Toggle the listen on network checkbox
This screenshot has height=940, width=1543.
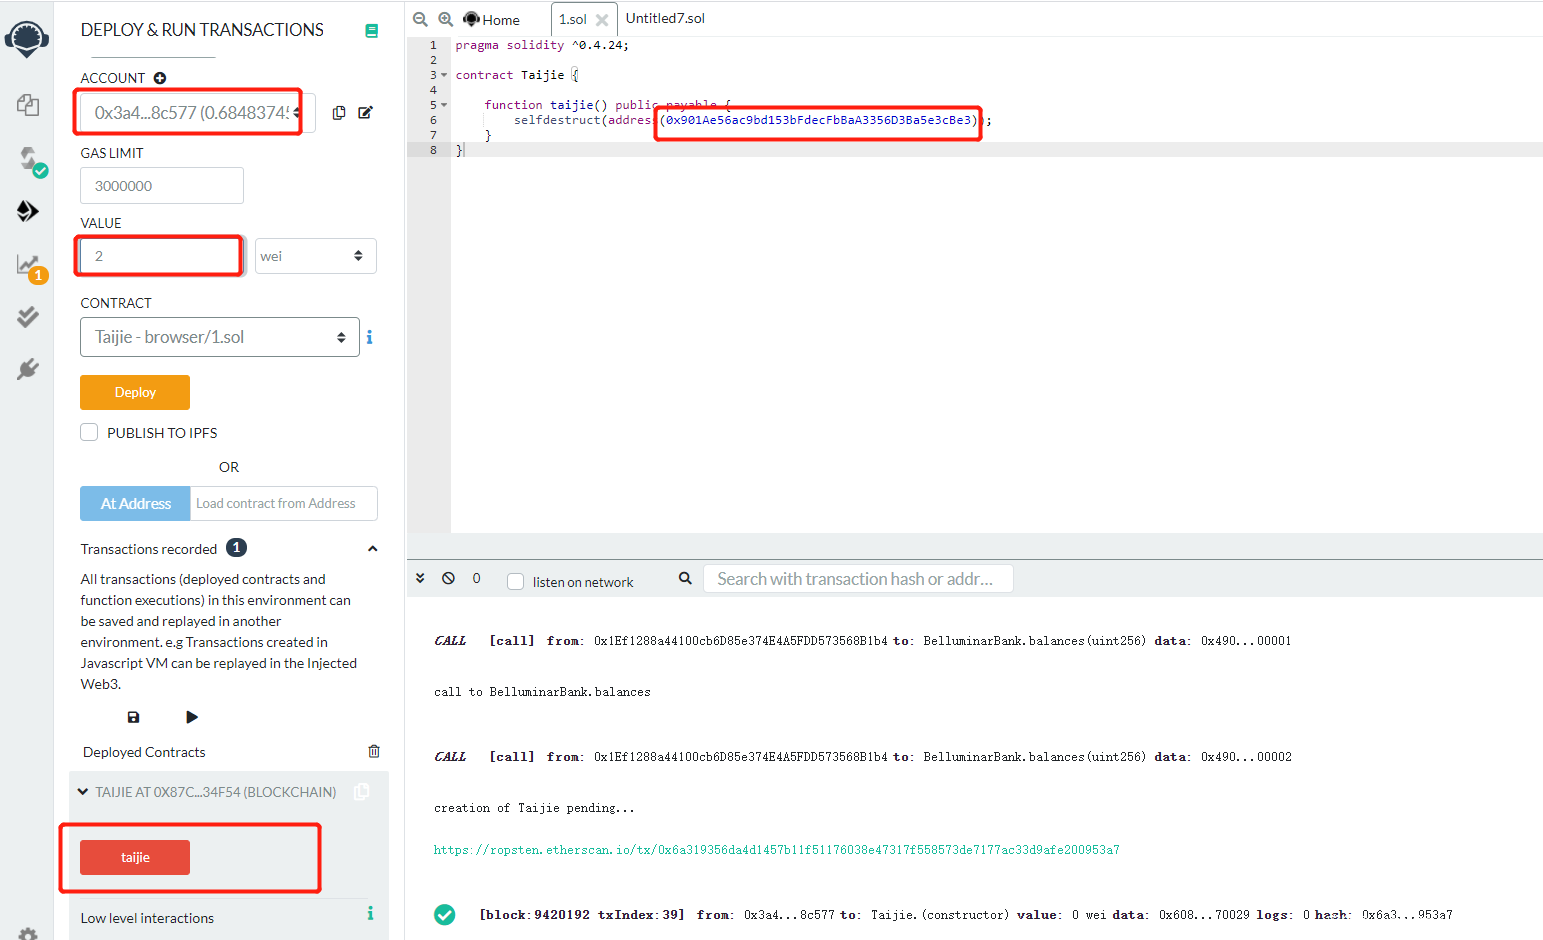pos(516,582)
